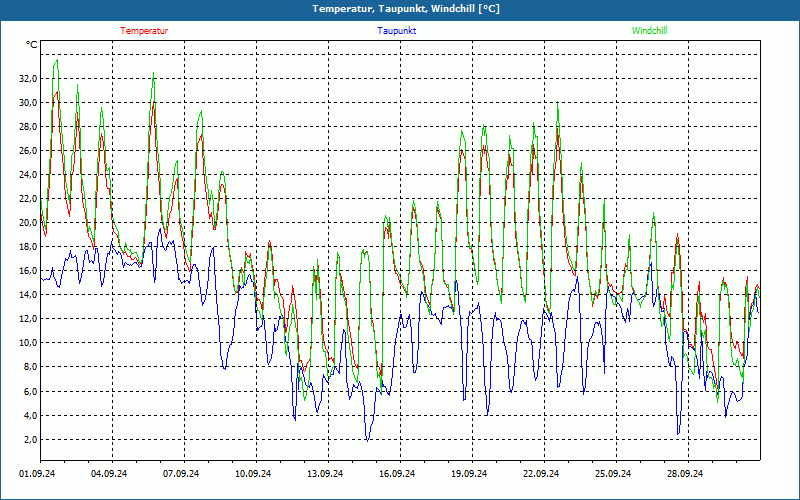Click the 24,0 y-axis value
Image resolution: width=800 pixels, height=500 pixels.
point(28,174)
